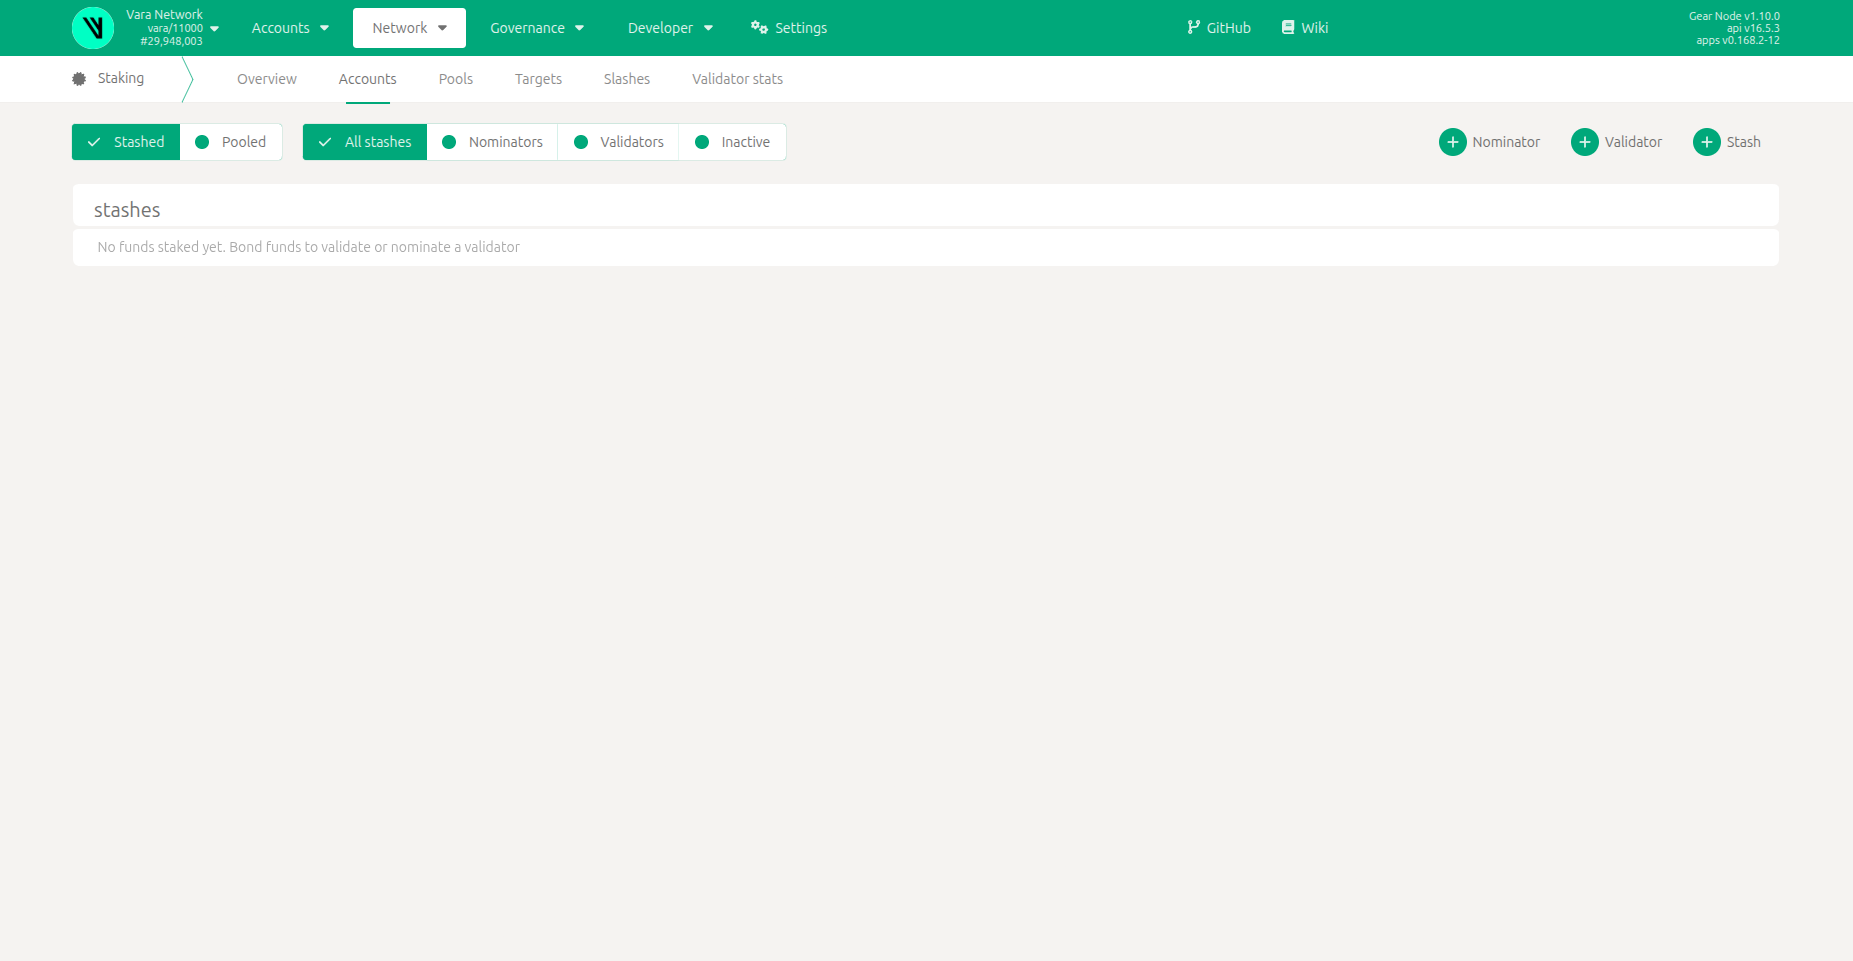Screen dimensions: 1853x961
Task: Filter stashes by Validators
Action: 618,142
